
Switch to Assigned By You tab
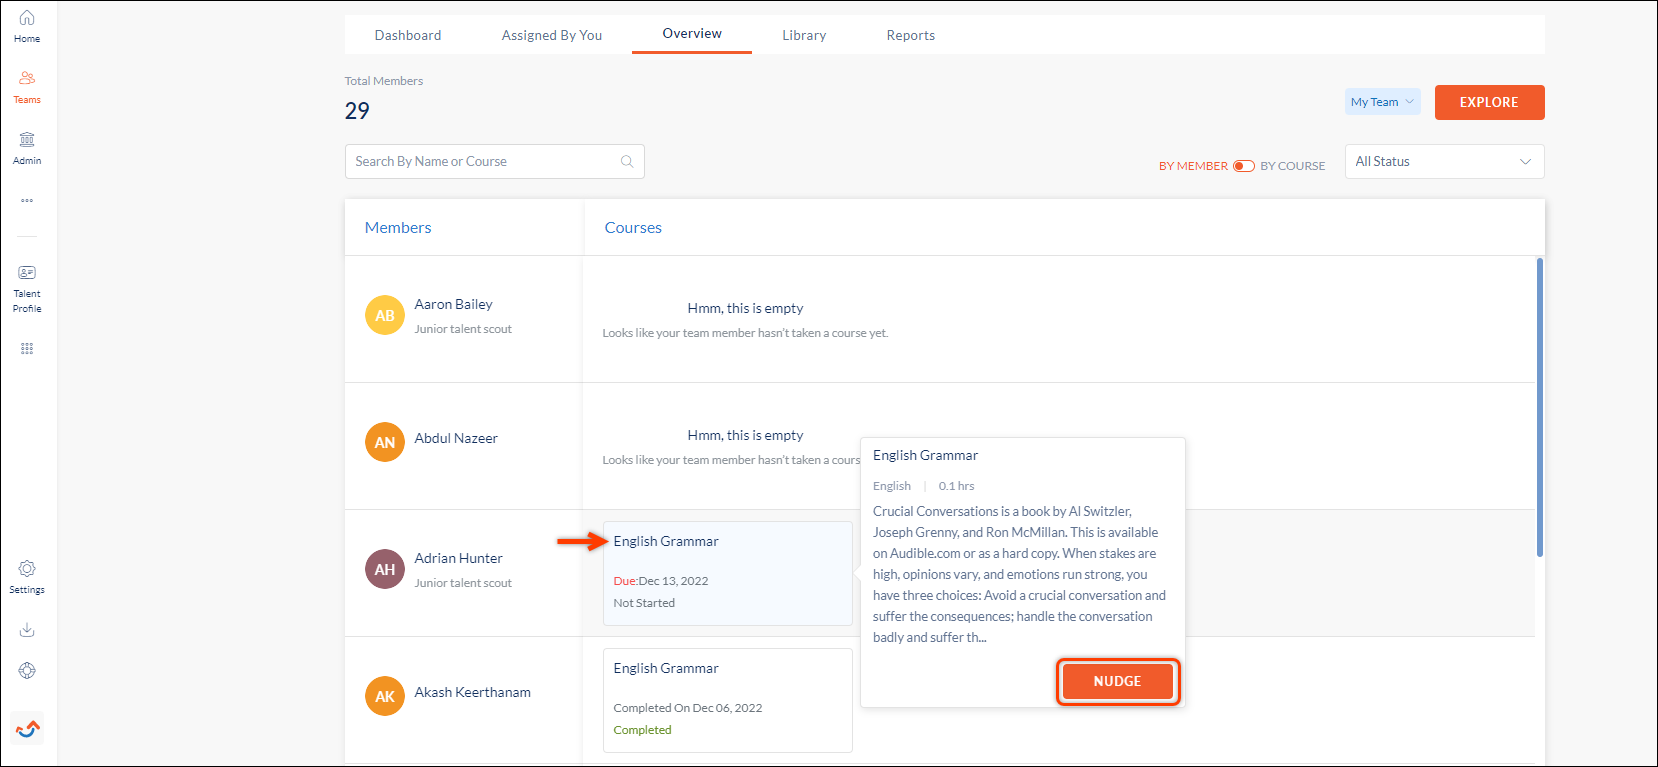[x=552, y=35]
